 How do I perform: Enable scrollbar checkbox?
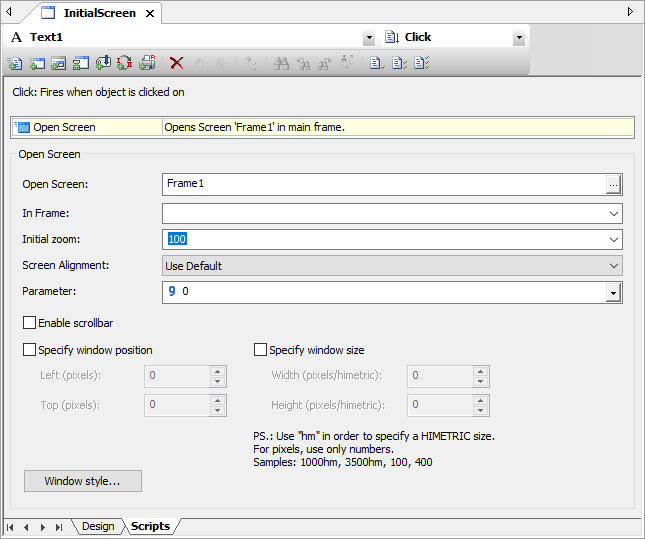(29, 323)
